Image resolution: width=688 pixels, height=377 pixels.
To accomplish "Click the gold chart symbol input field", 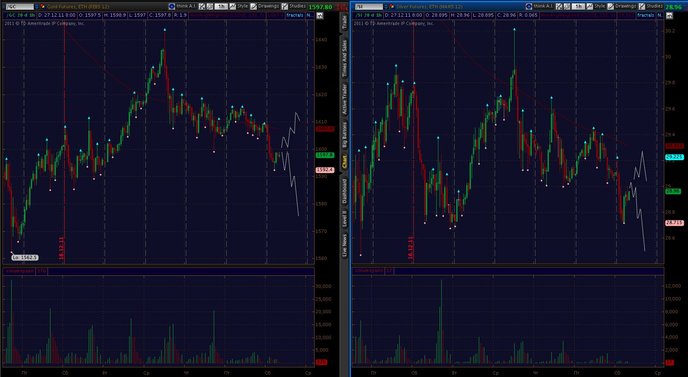I will (19, 7).
